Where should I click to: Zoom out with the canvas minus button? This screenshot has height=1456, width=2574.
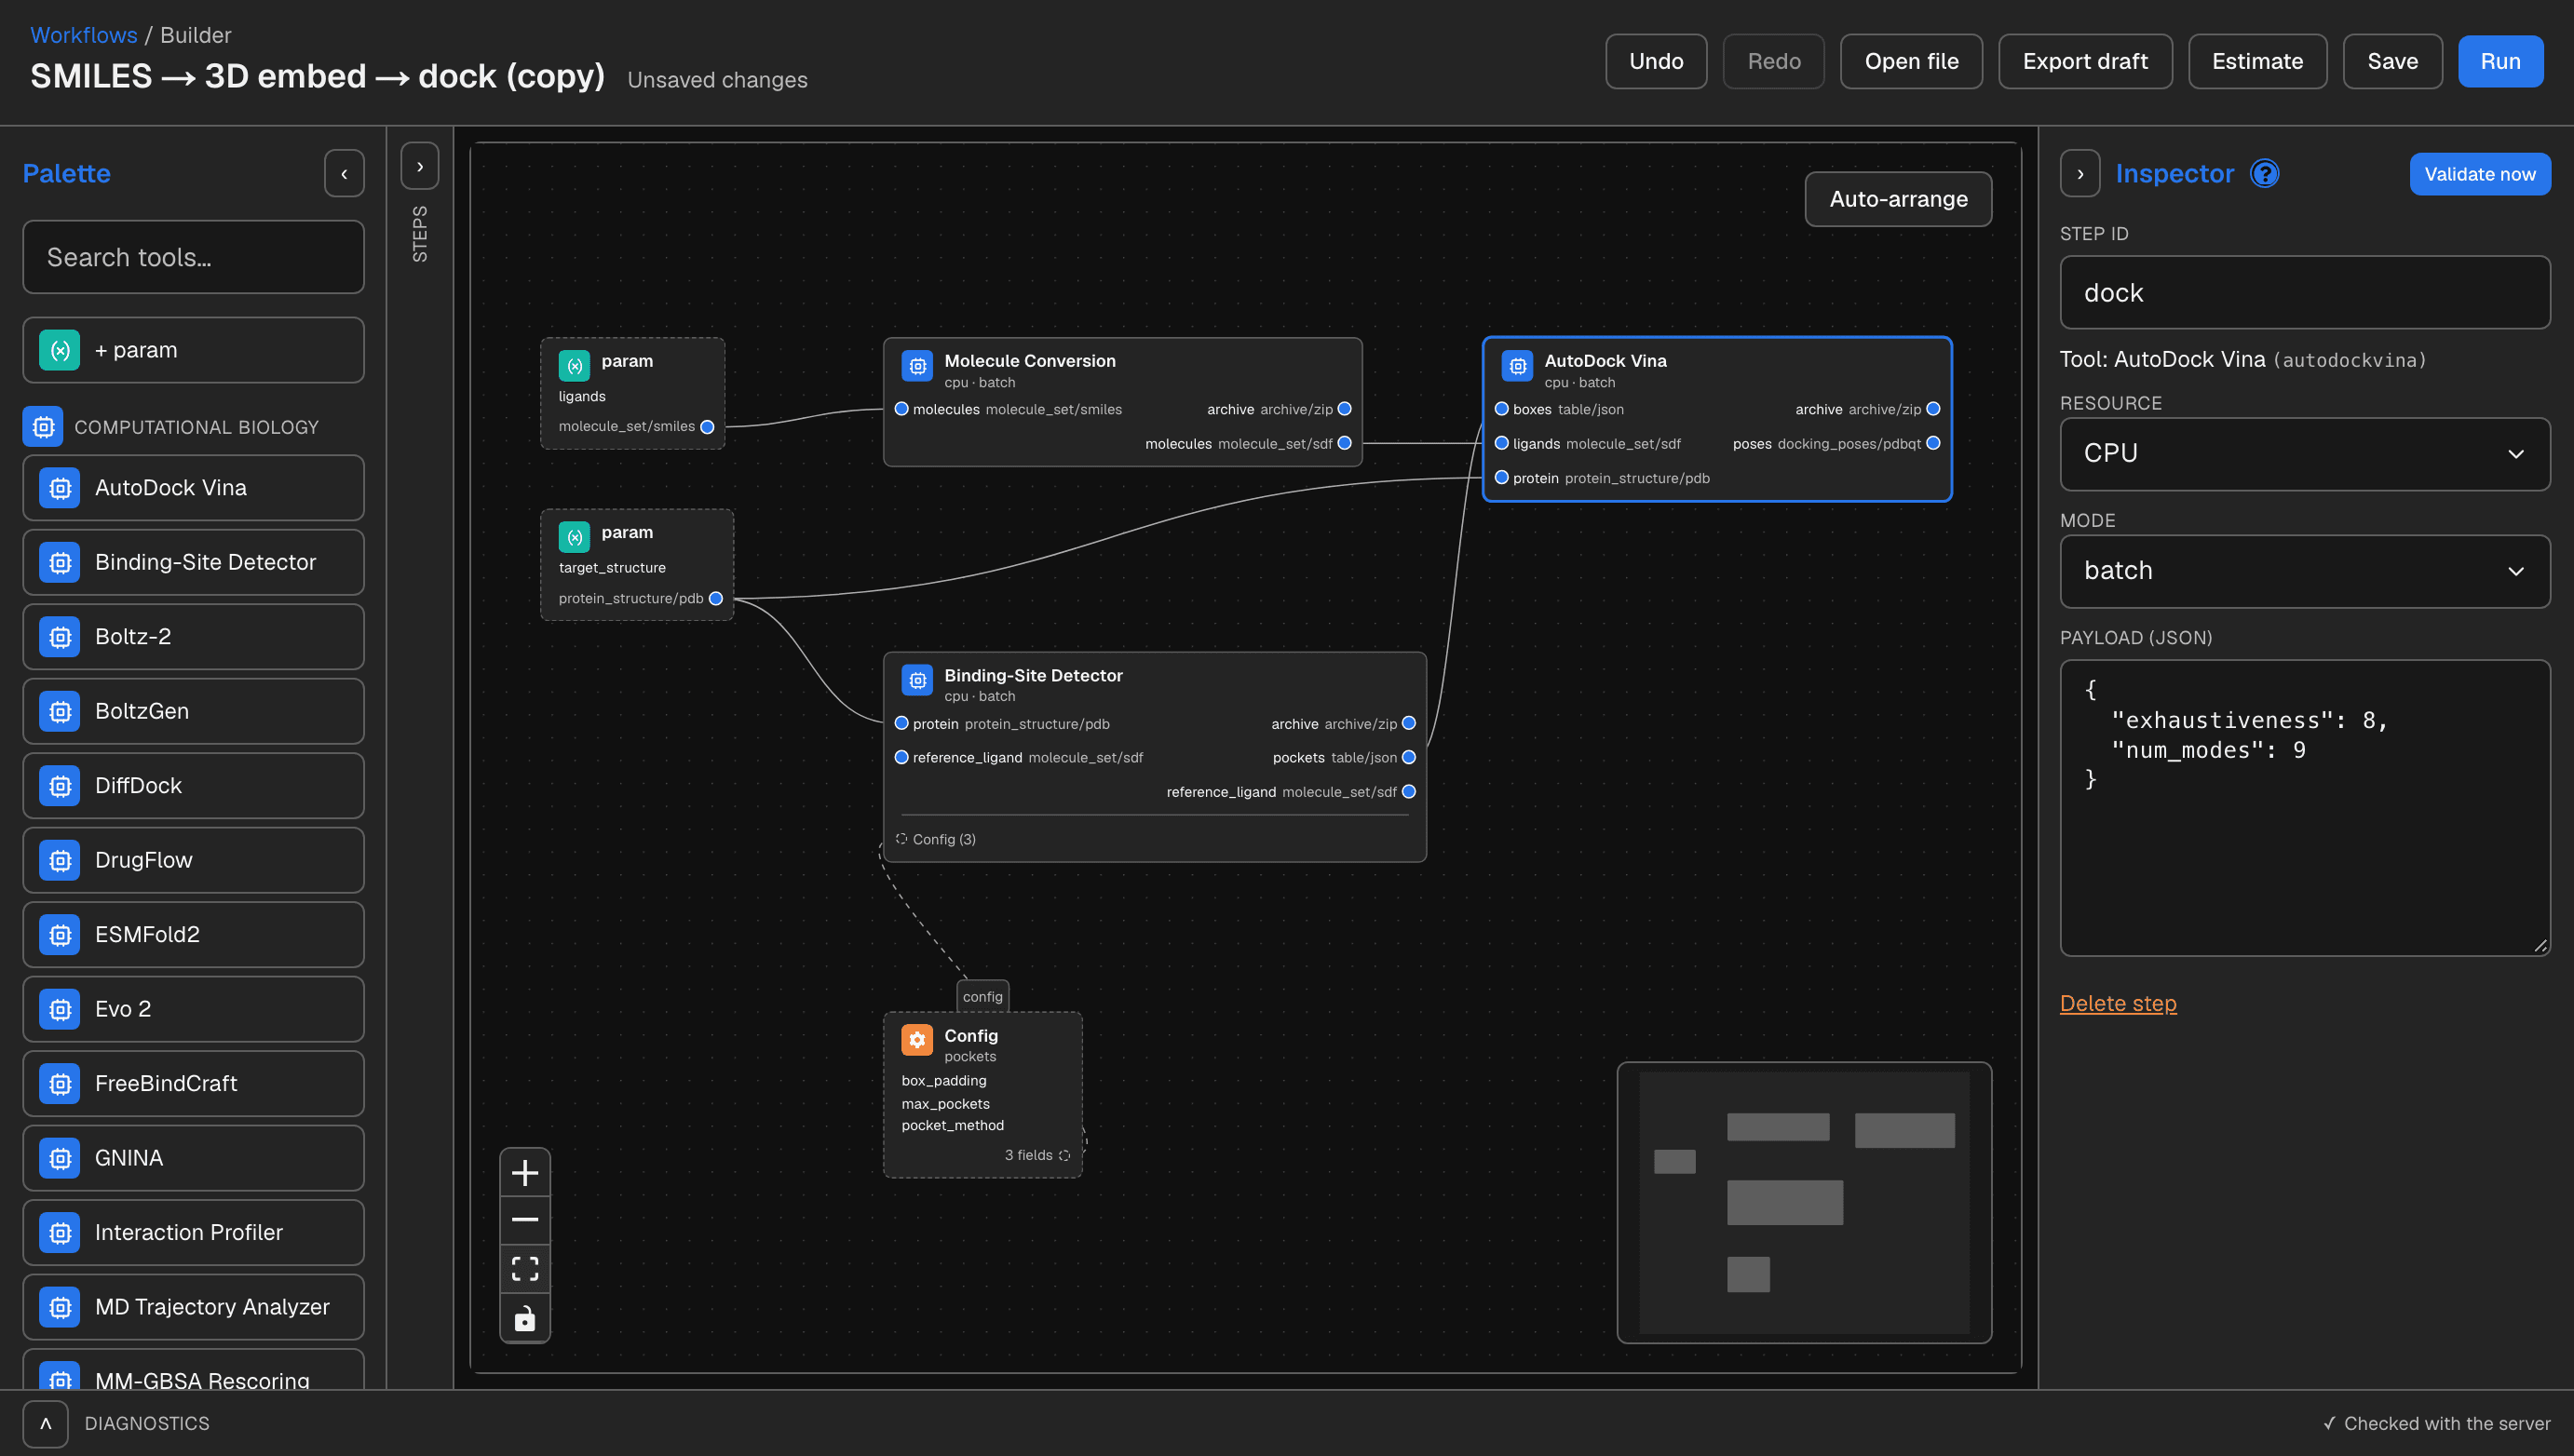pos(525,1220)
